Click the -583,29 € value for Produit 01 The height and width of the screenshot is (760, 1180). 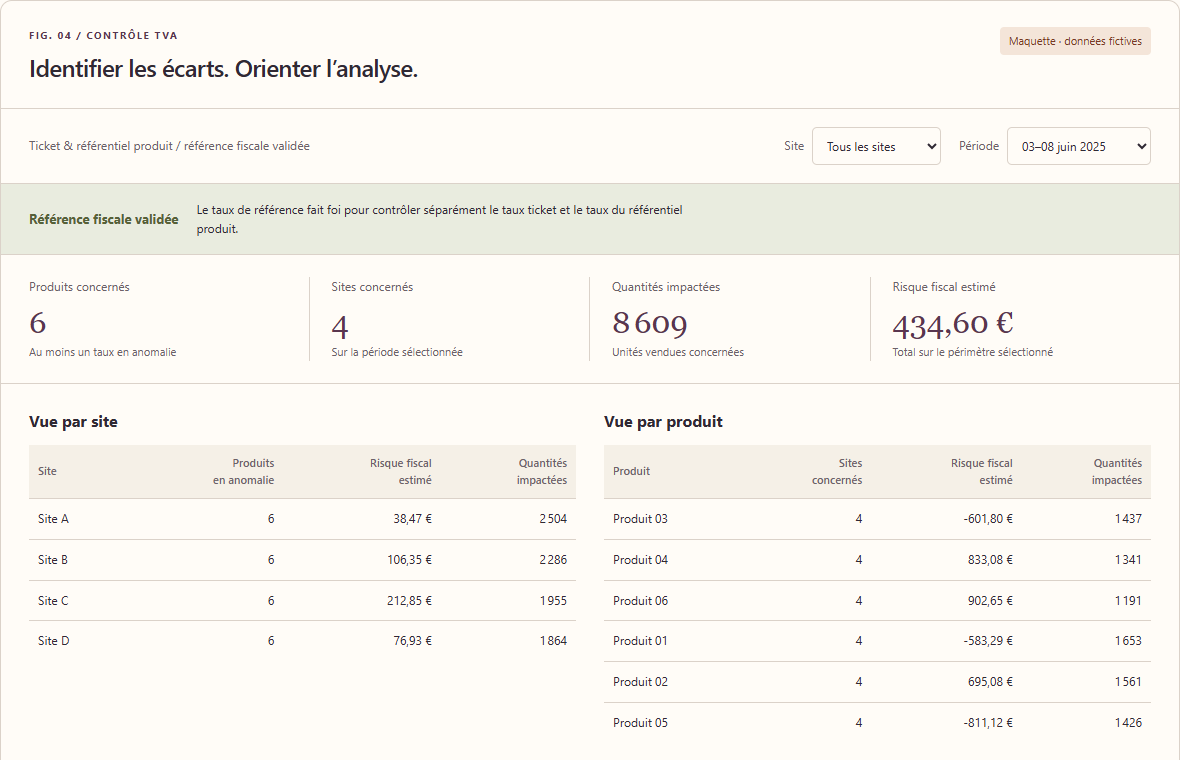click(988, 641)
